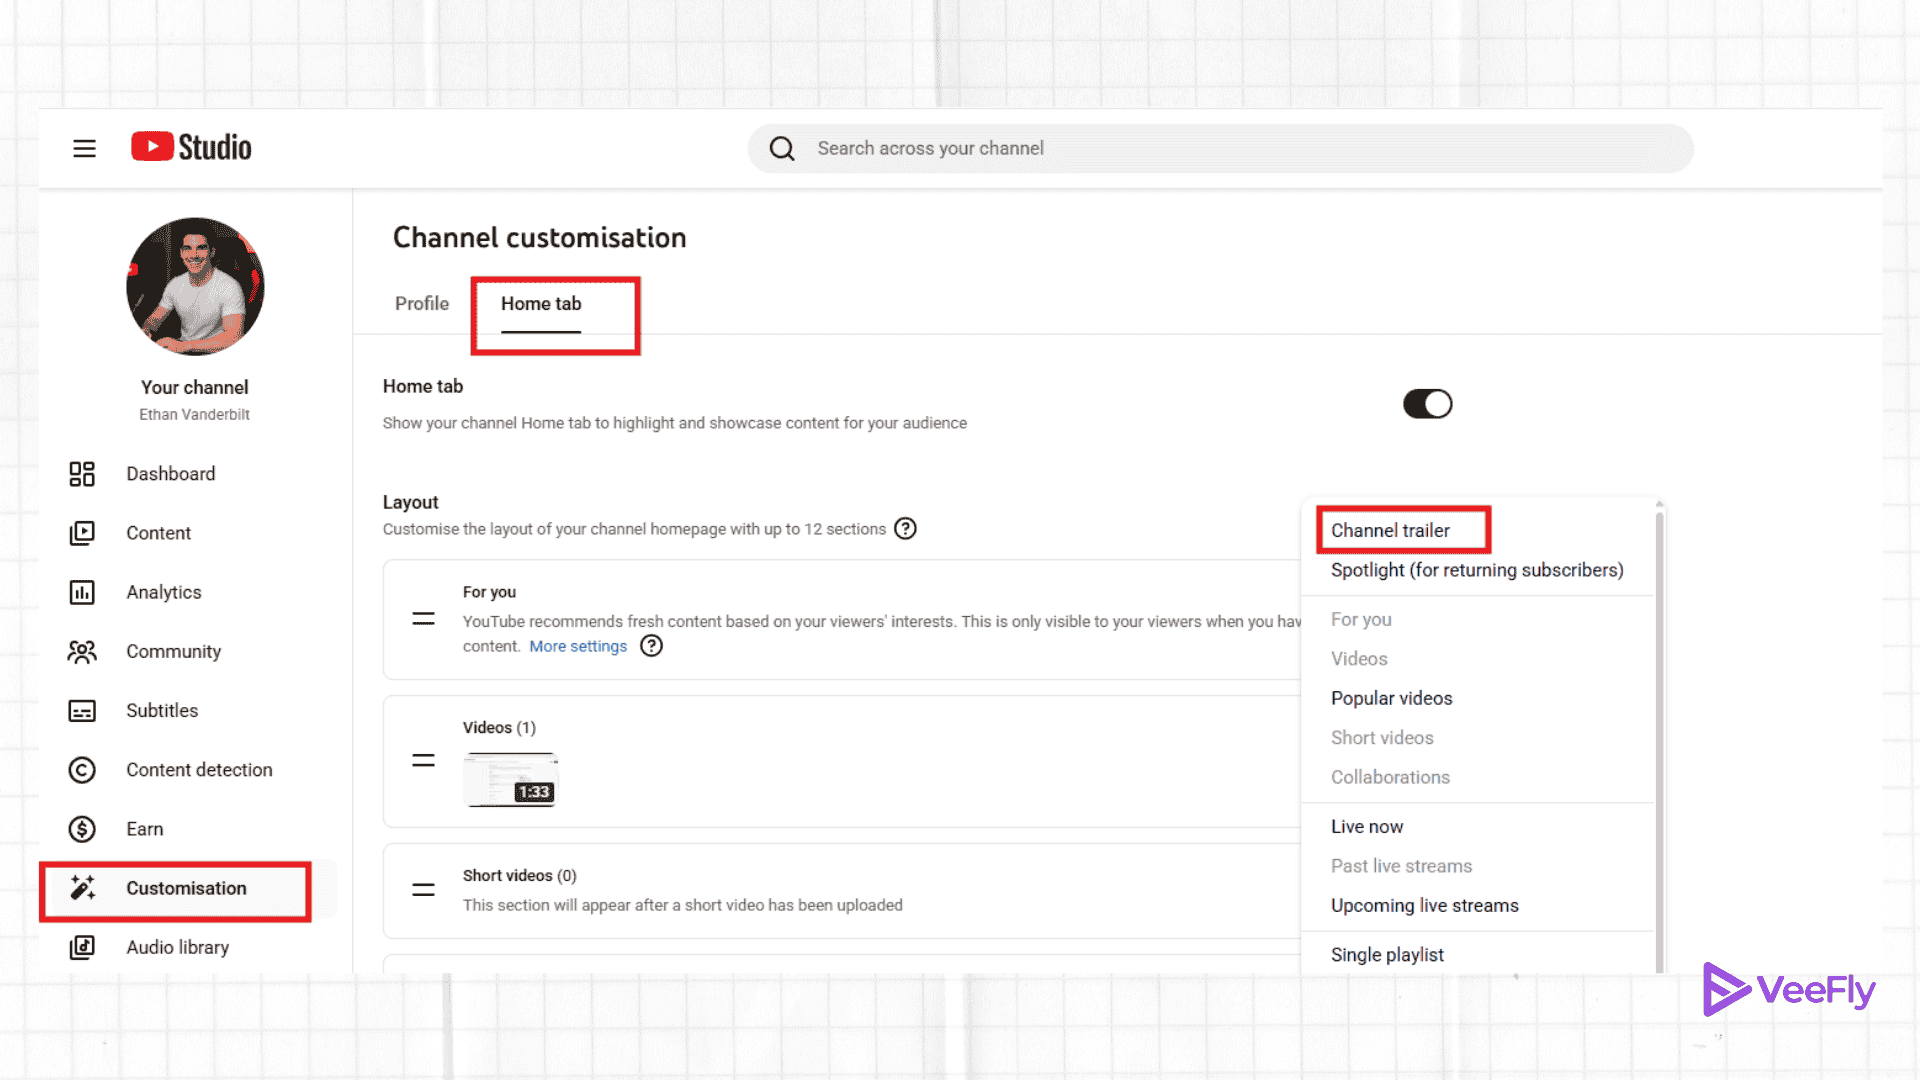
Task: Click the Customisation wand icon
Action: 82,888
